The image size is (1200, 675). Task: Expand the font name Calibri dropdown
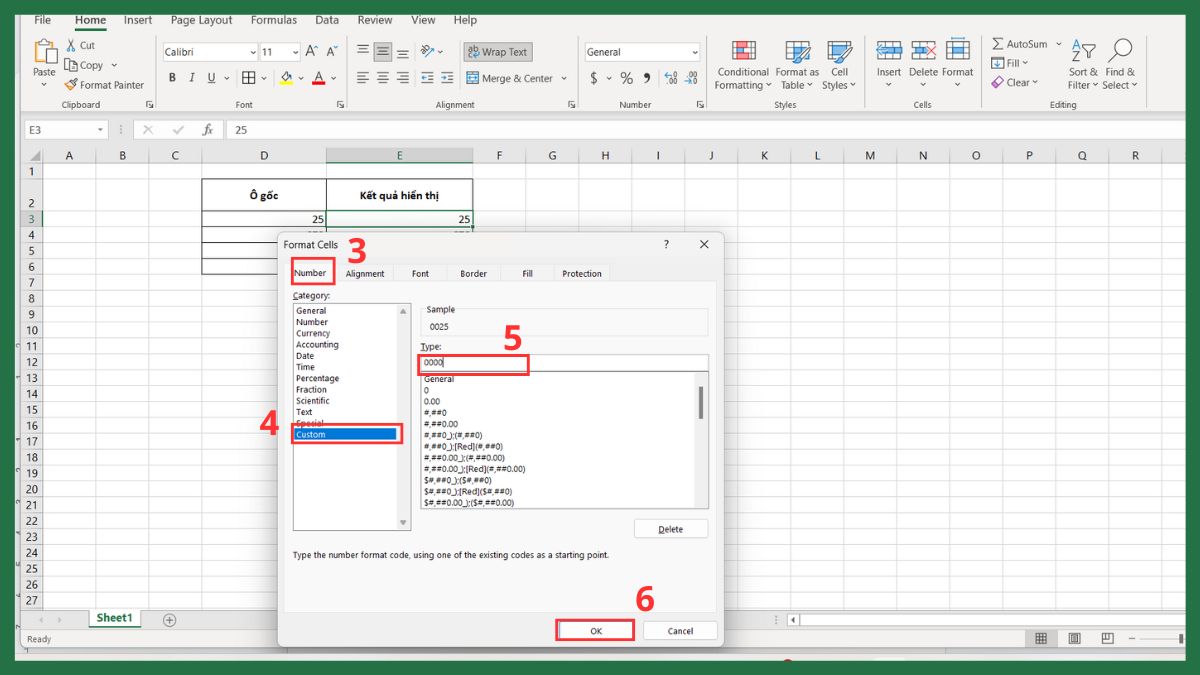251,52
